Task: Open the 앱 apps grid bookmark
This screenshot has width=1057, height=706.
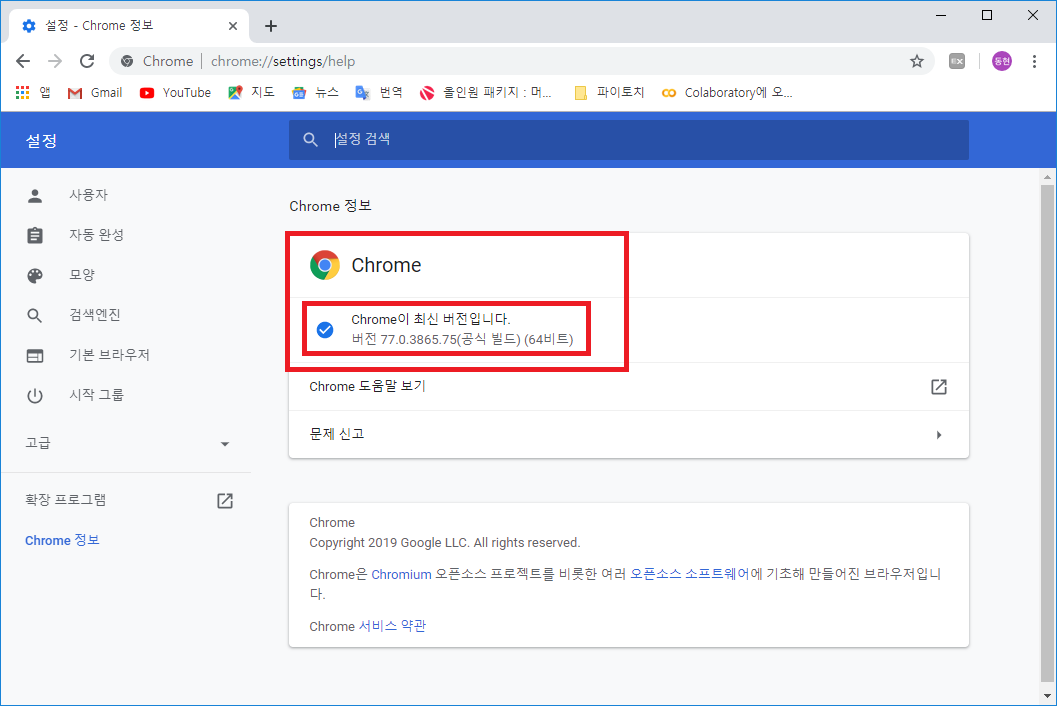Action: point(32,92)
